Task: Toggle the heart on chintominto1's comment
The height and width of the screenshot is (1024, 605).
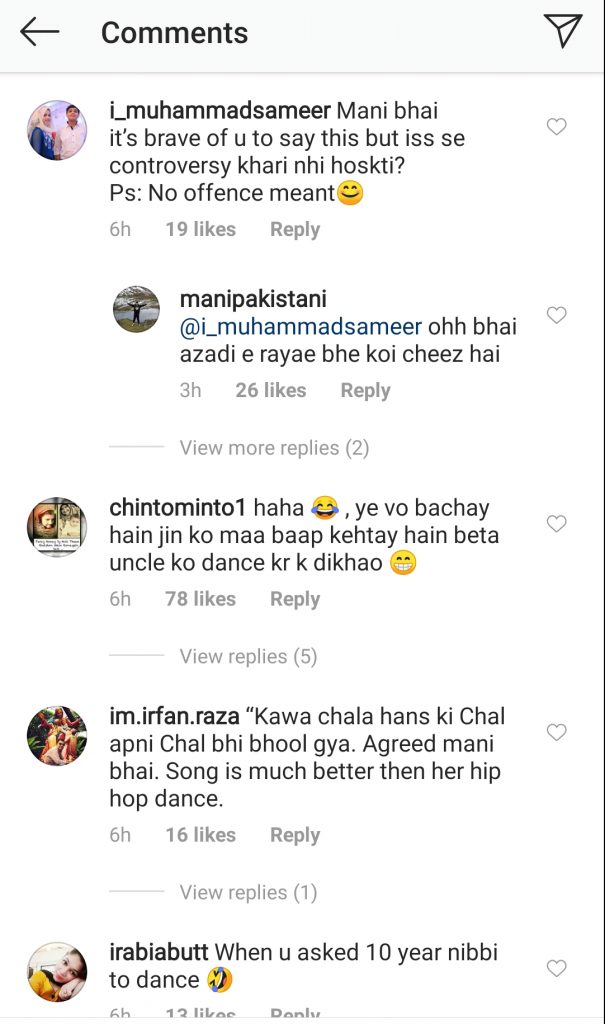Action: pos(556,524)
